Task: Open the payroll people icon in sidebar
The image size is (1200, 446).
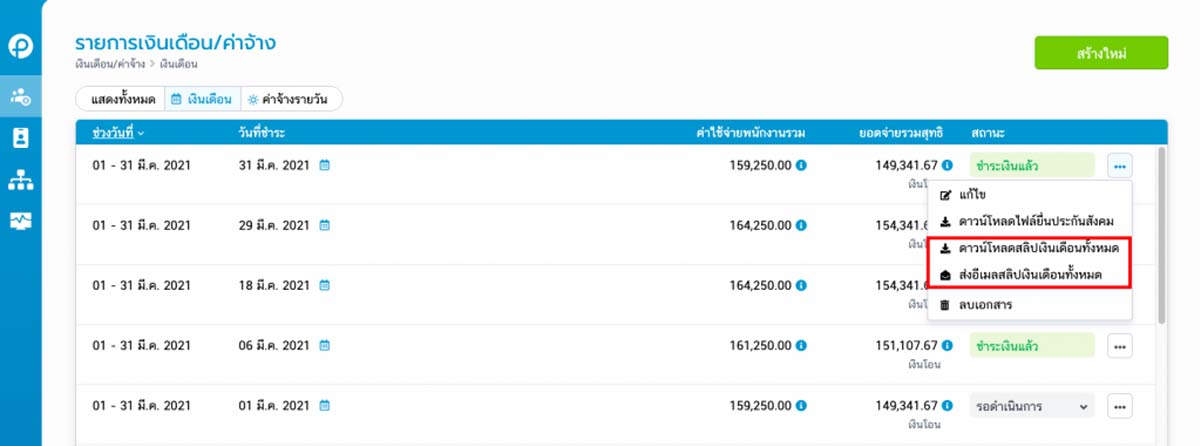Action: (20, 97)
